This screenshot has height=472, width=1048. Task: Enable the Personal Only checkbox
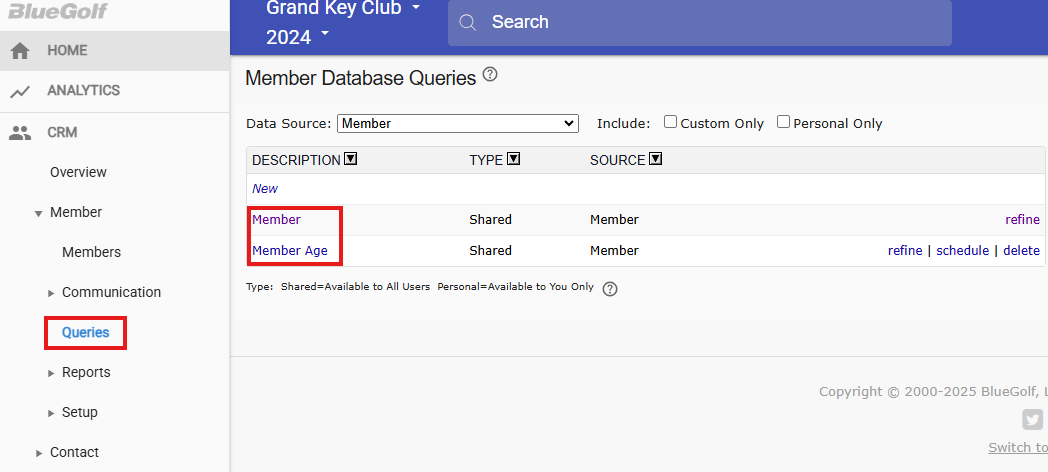(783, 122)
